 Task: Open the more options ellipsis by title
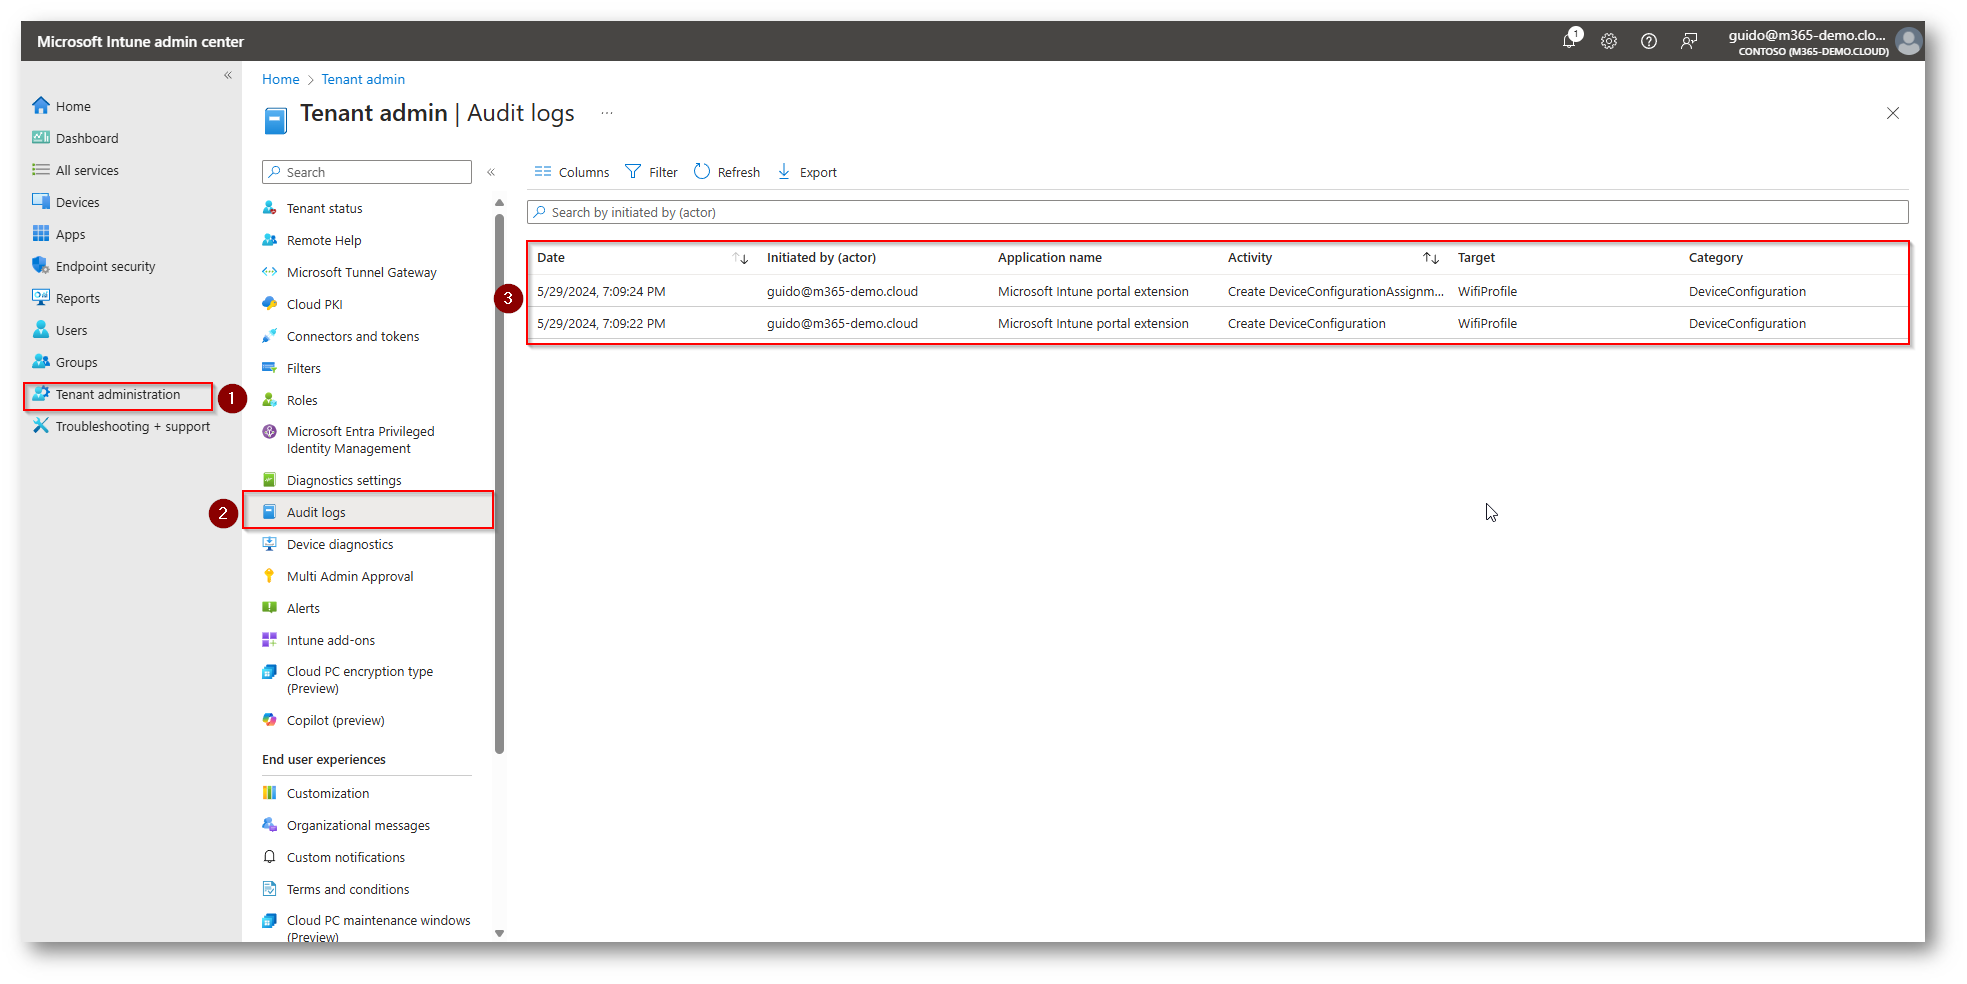coord(607,113)
